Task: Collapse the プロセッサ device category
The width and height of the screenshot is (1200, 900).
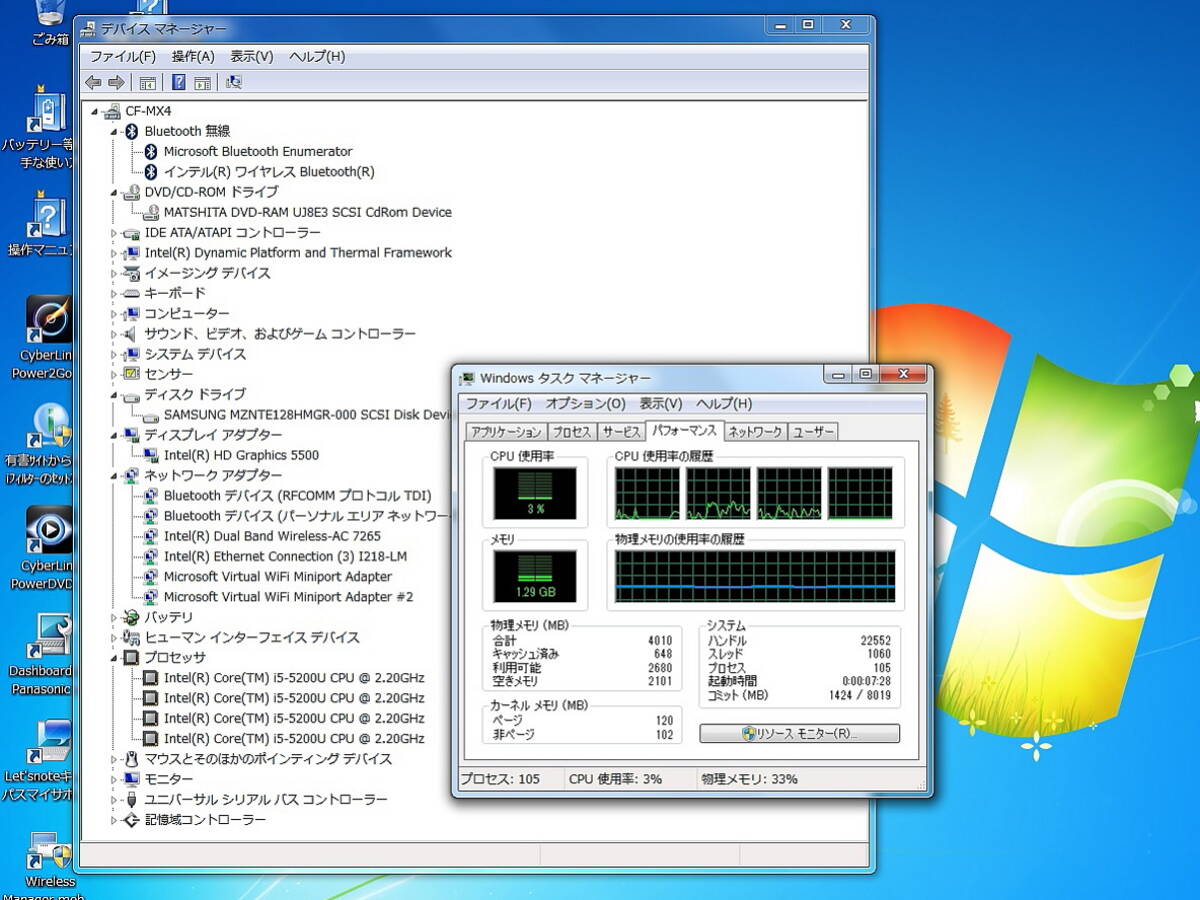Action: (113, 658)
